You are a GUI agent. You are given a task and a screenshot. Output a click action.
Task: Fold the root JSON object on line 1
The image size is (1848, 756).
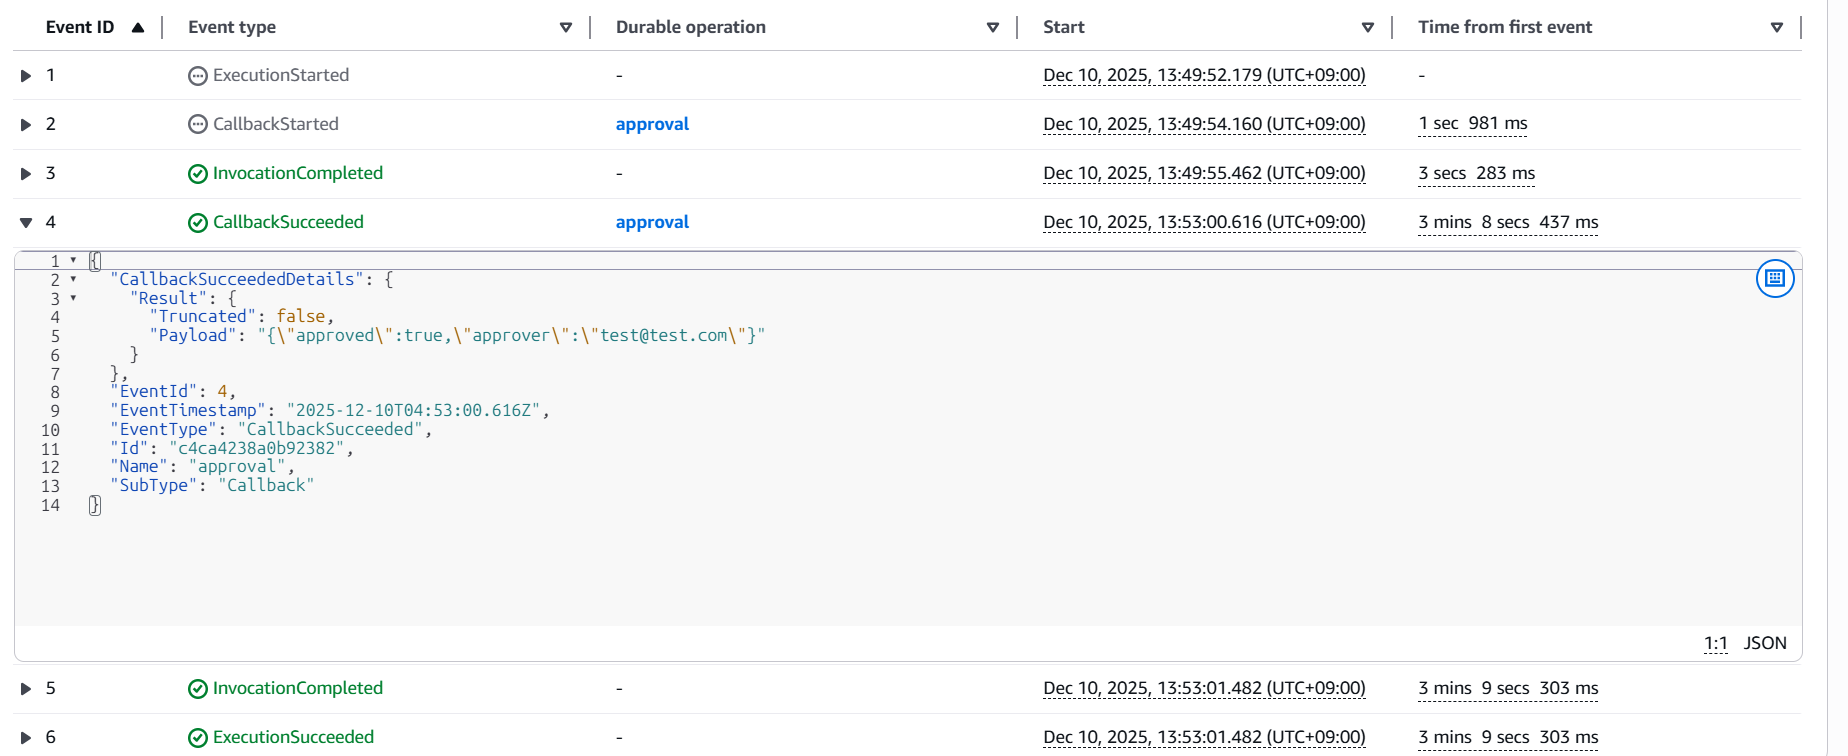73,260
